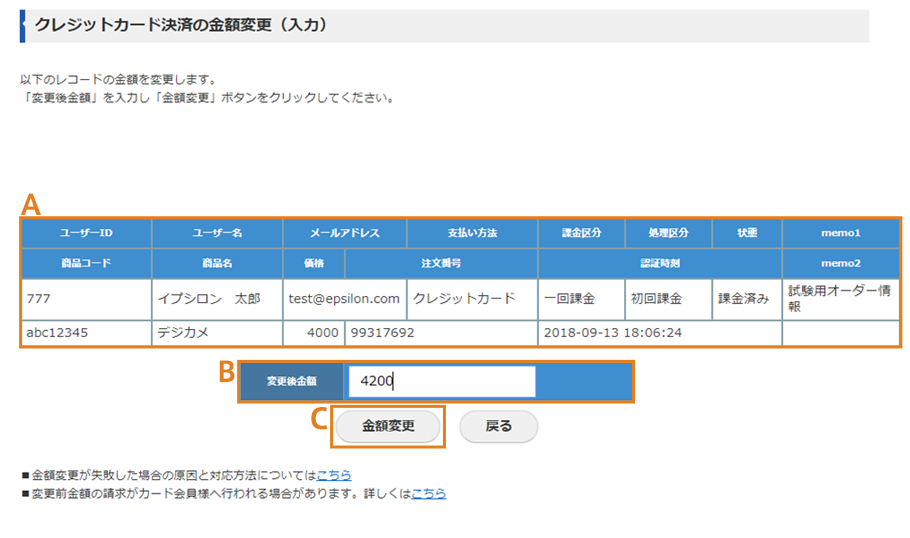Click the 注文番号 column header
The height and width of the screenshot is (538, 910).
(x=441, y=263)
